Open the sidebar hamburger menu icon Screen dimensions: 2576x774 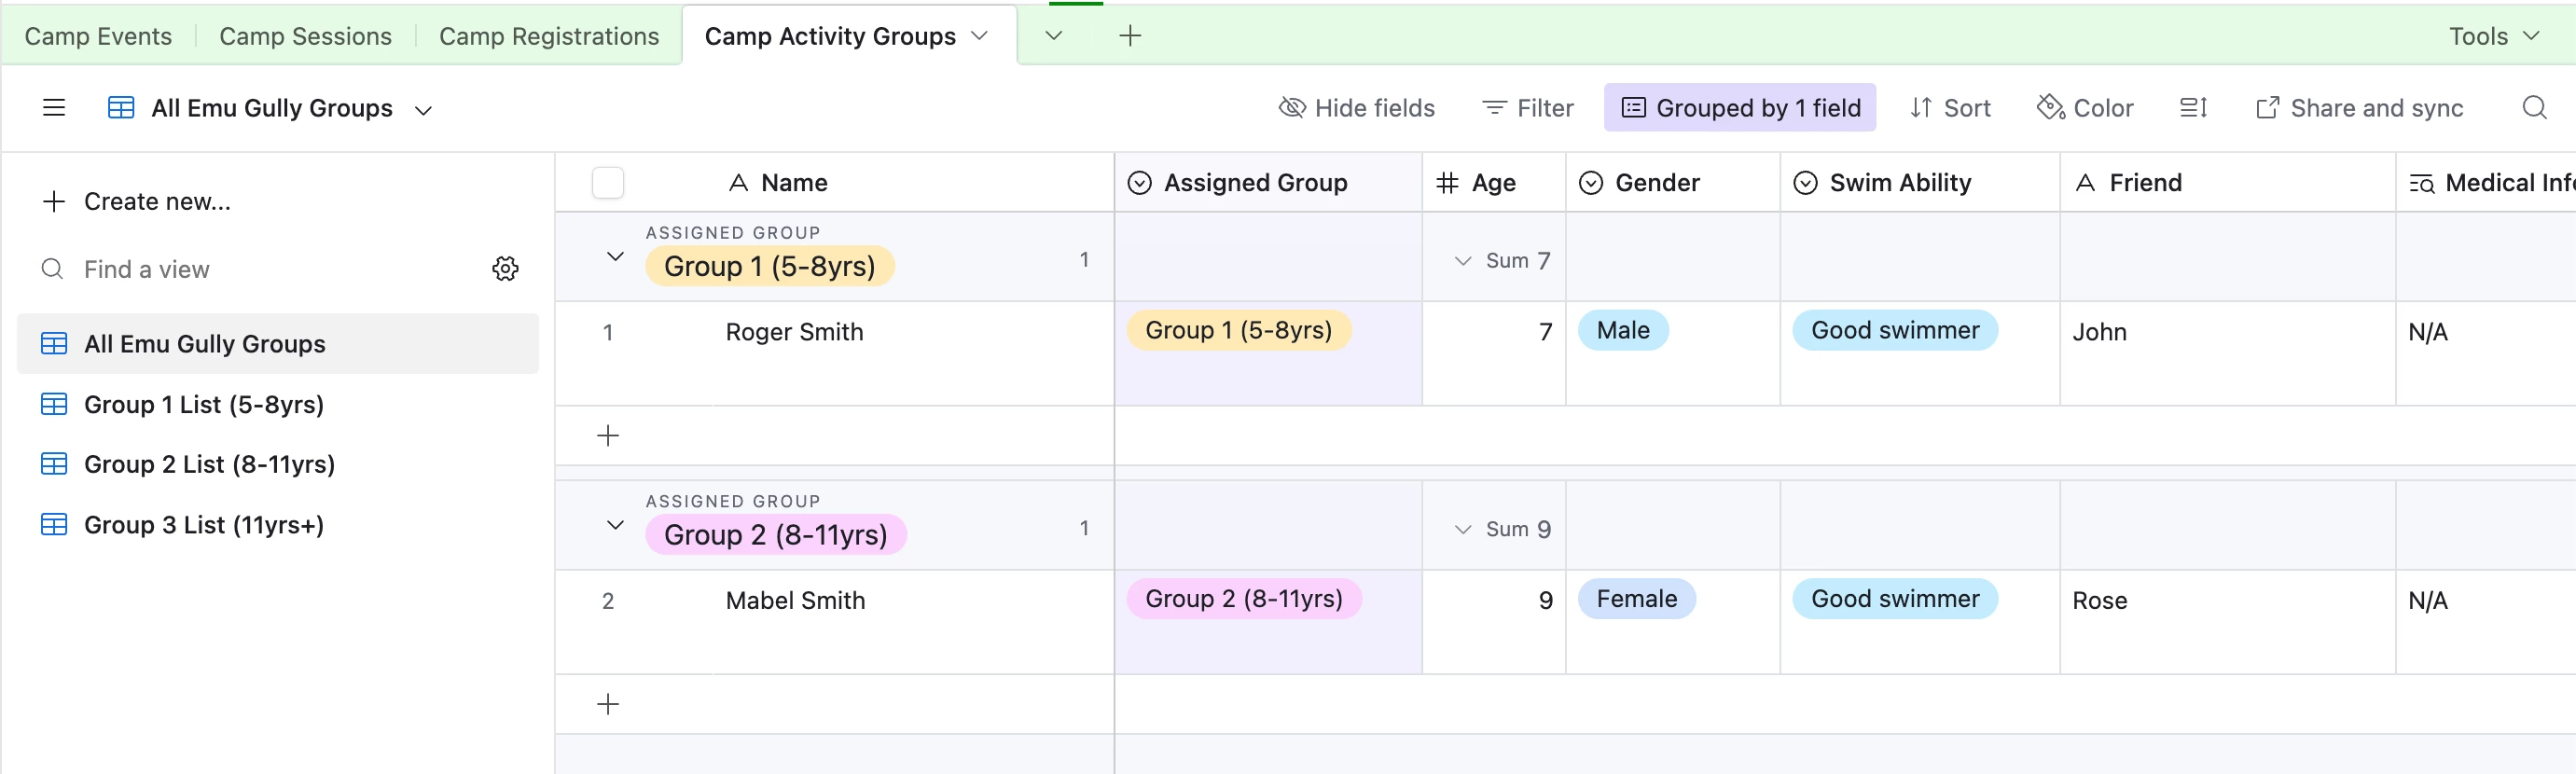pyautogui.click(x=54, y=108)
